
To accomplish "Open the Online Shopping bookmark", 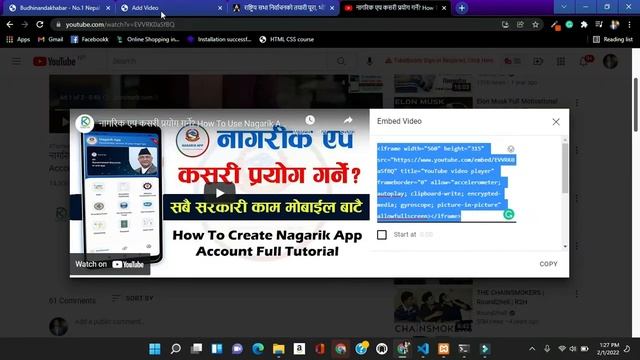I will coord(148,39).
